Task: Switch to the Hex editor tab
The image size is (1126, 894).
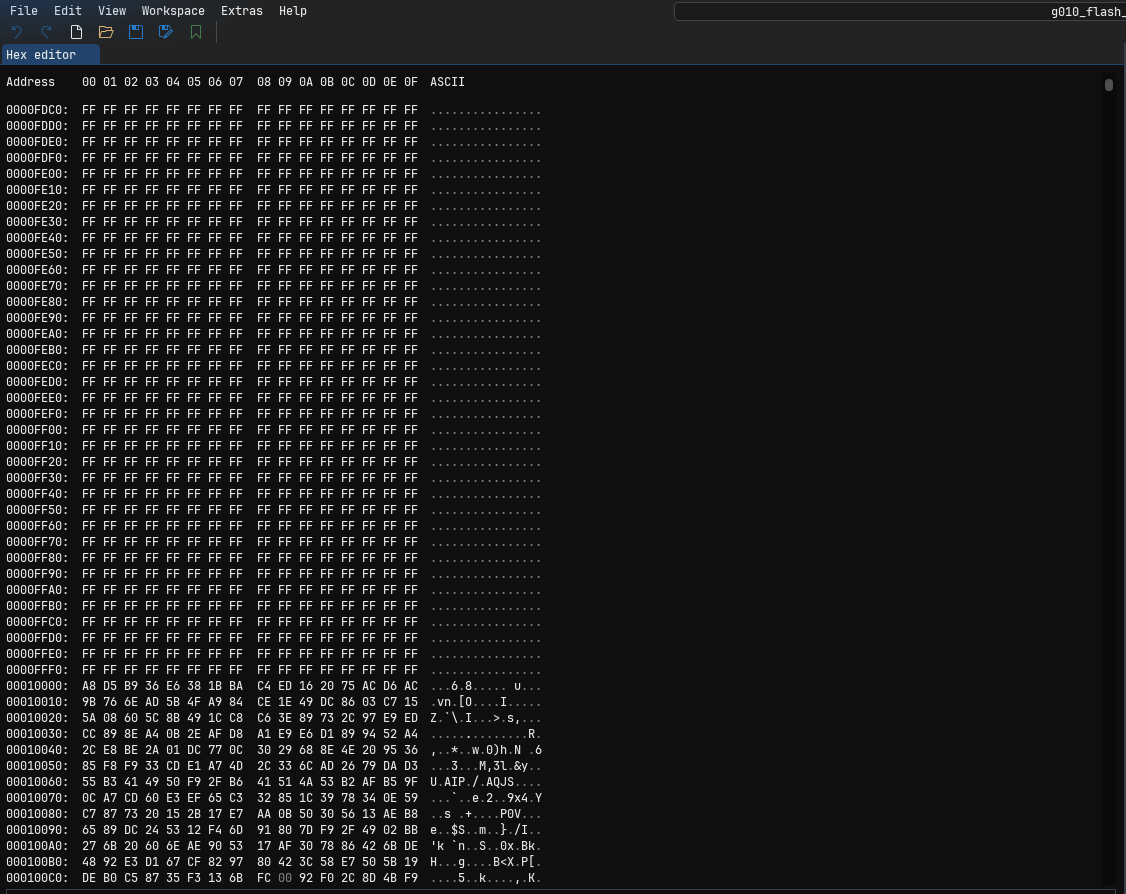Action: click(x=41, y=55)
